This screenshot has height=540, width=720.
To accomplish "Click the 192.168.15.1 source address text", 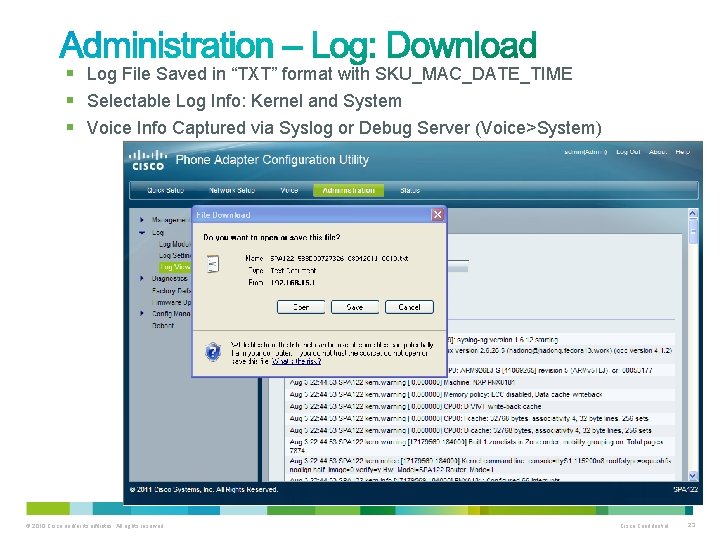I will (x=292, y=282).
